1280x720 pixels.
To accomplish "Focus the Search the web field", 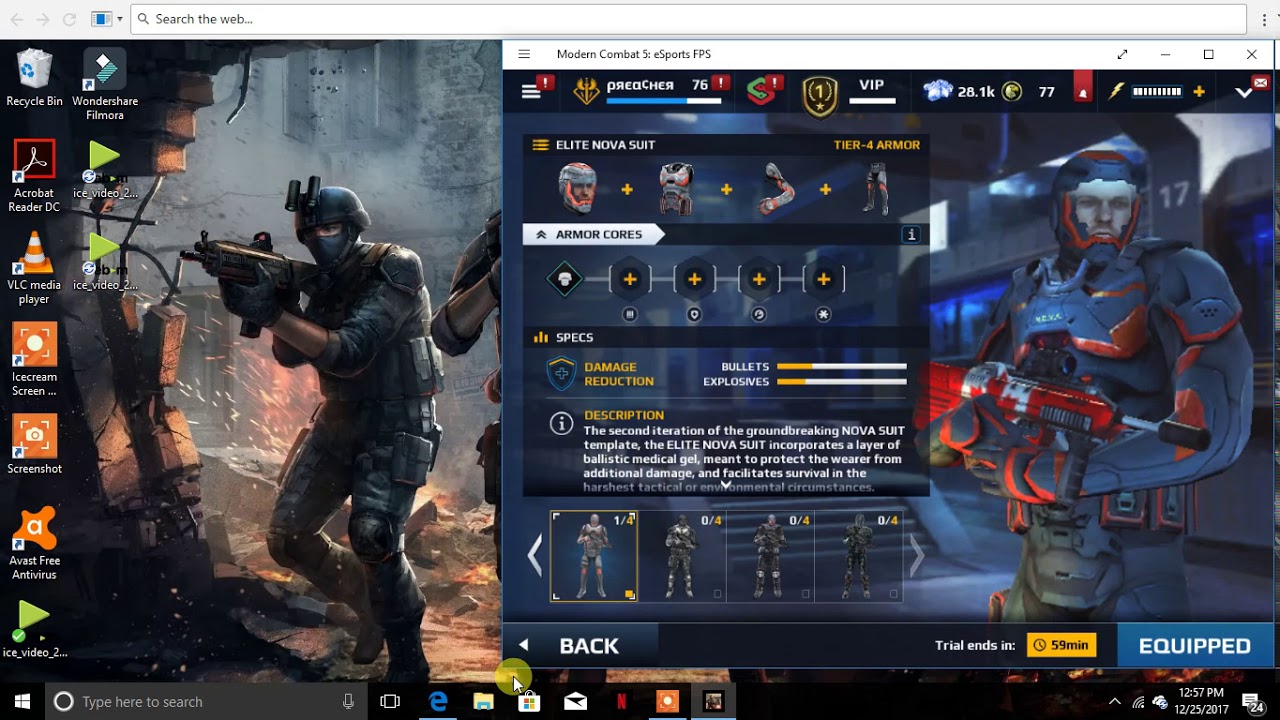I will pyautogui.click(x=689, y=19).
